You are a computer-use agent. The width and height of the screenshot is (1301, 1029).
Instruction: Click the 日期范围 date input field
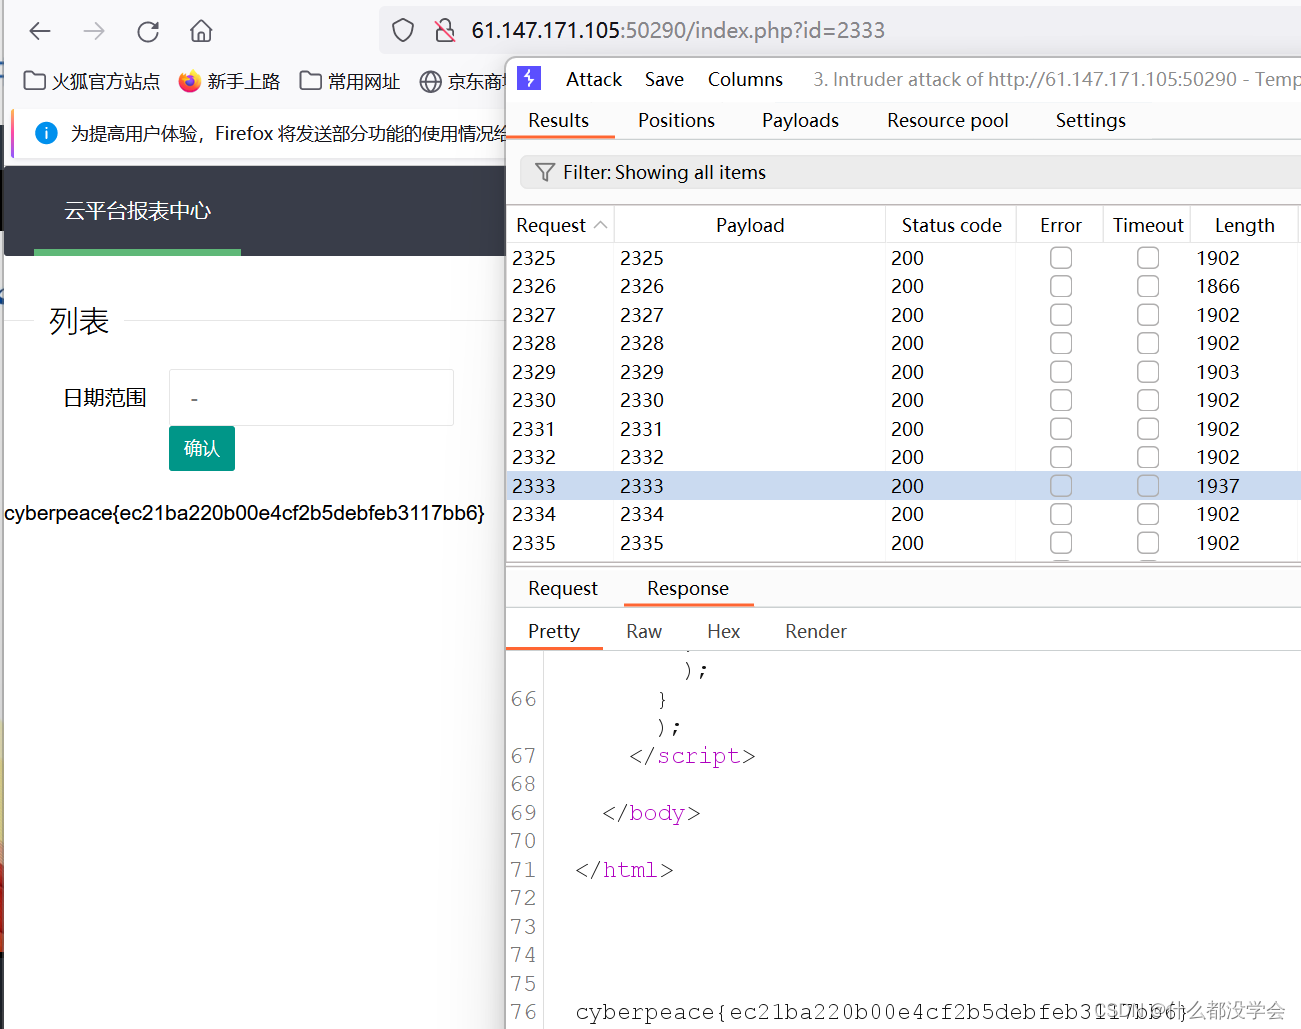coord(311,398)
